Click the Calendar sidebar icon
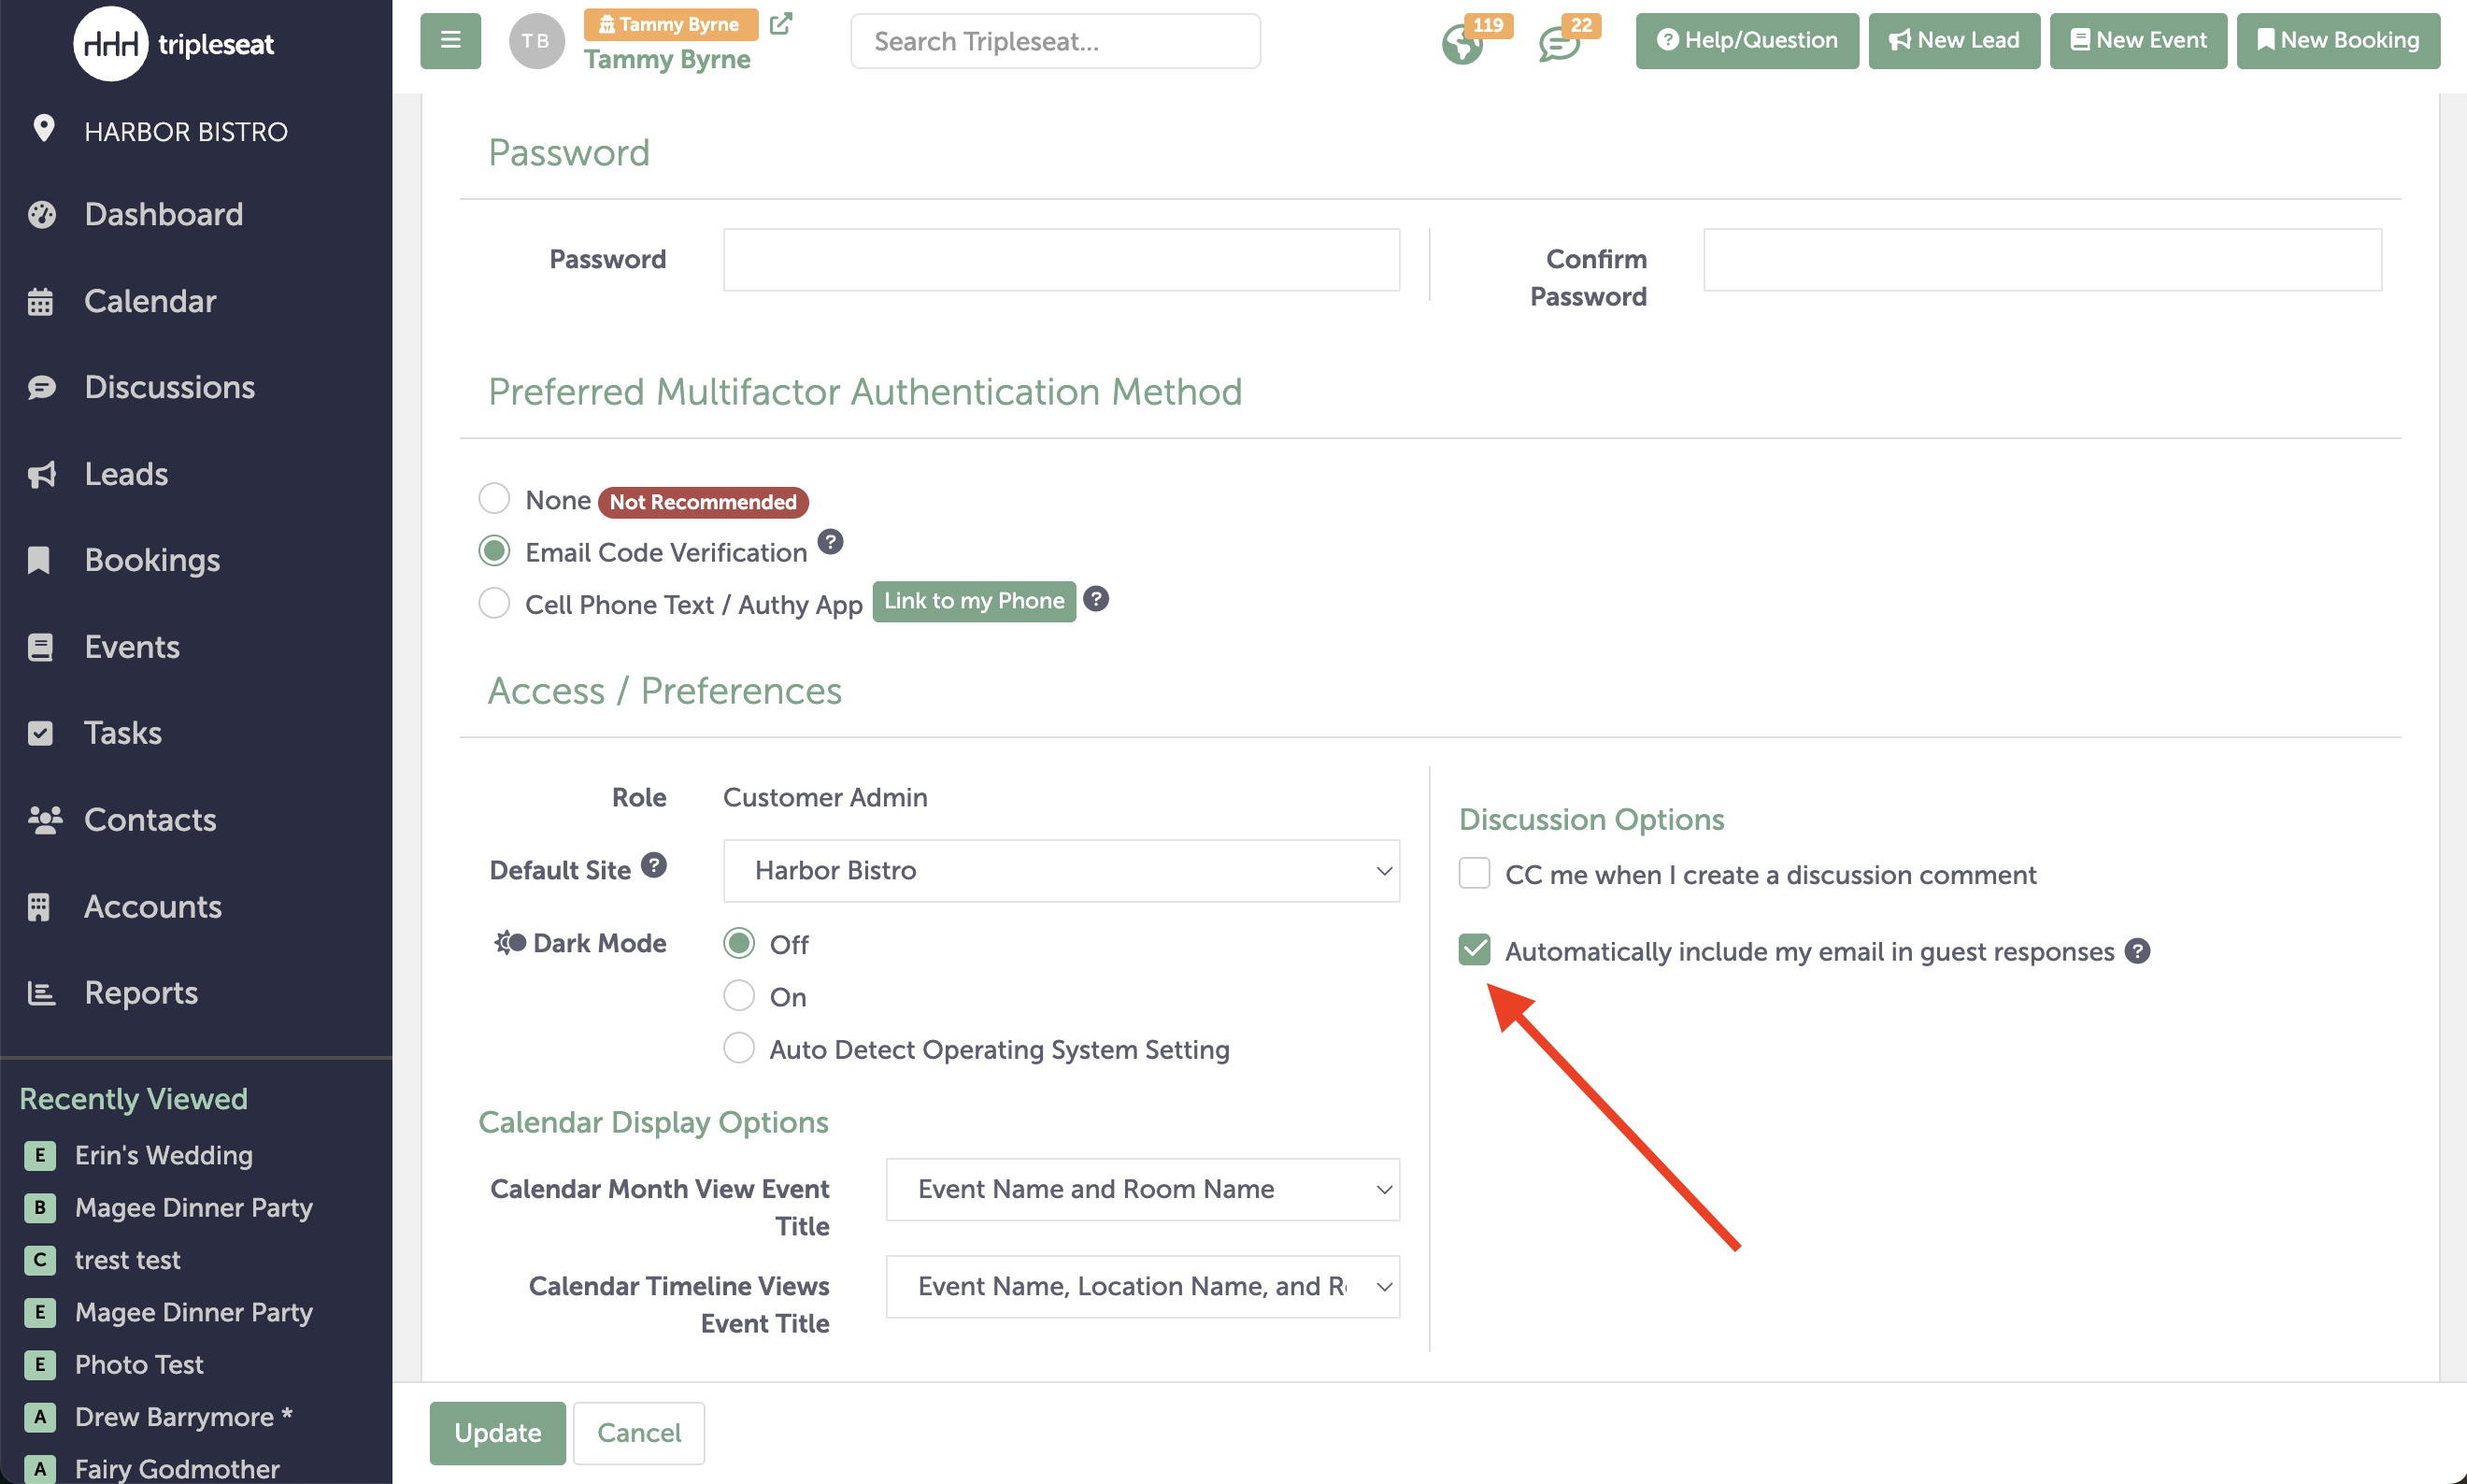This screenshot has height=1484, width=2467. point(40,301)
